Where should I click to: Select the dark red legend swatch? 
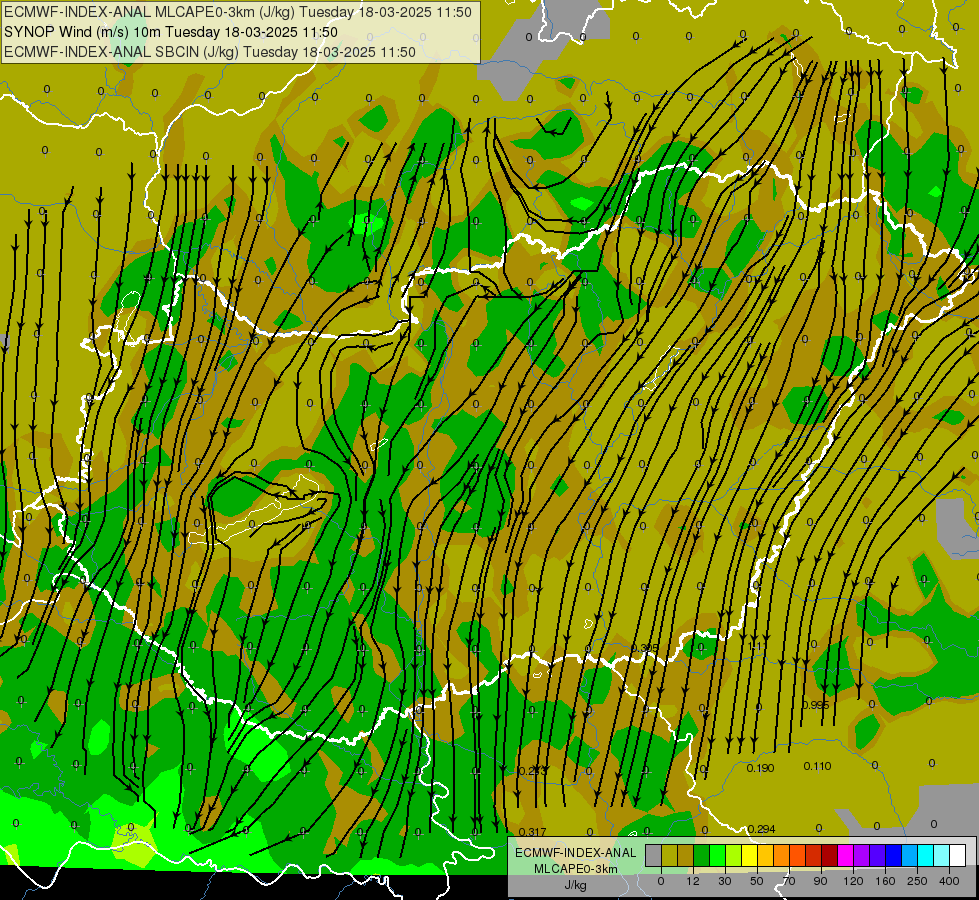829,855
